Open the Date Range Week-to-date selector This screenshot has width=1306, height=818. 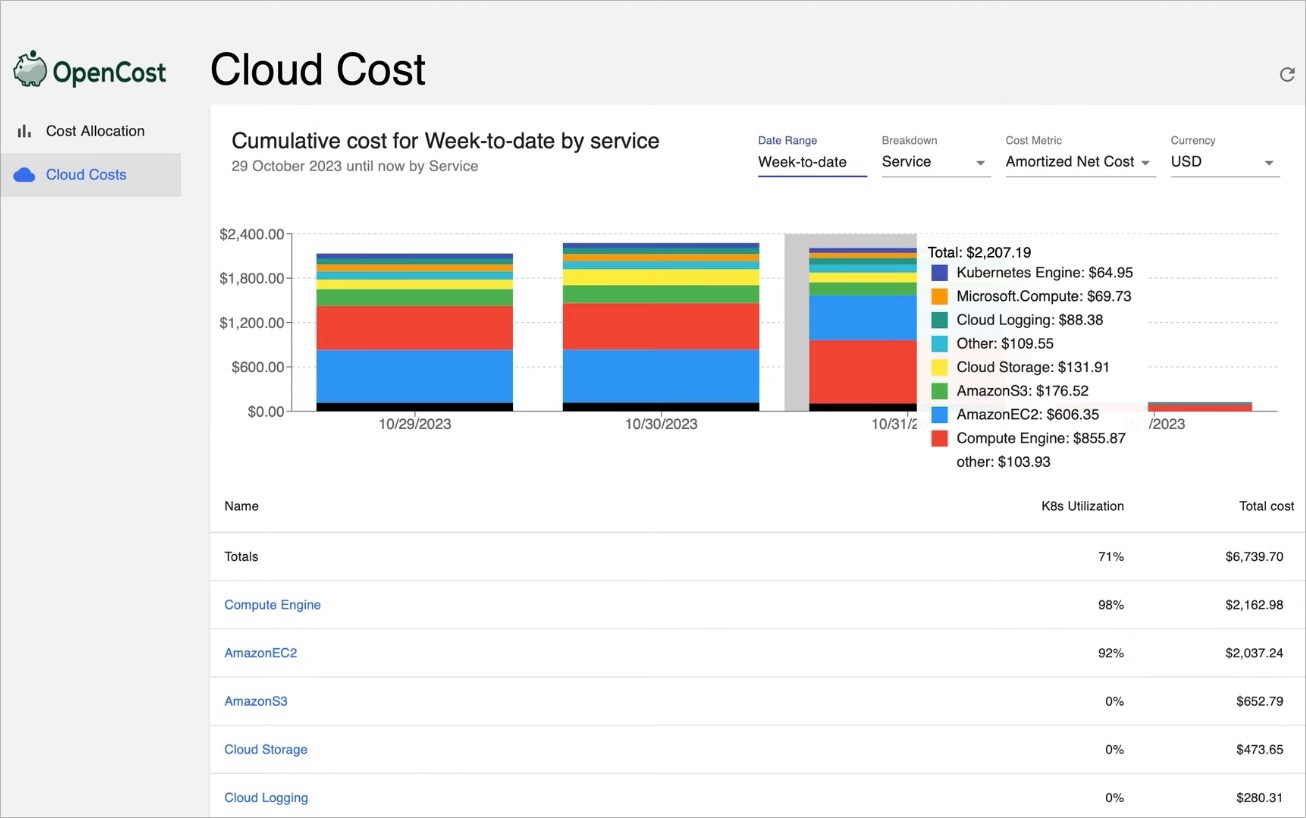812,162
